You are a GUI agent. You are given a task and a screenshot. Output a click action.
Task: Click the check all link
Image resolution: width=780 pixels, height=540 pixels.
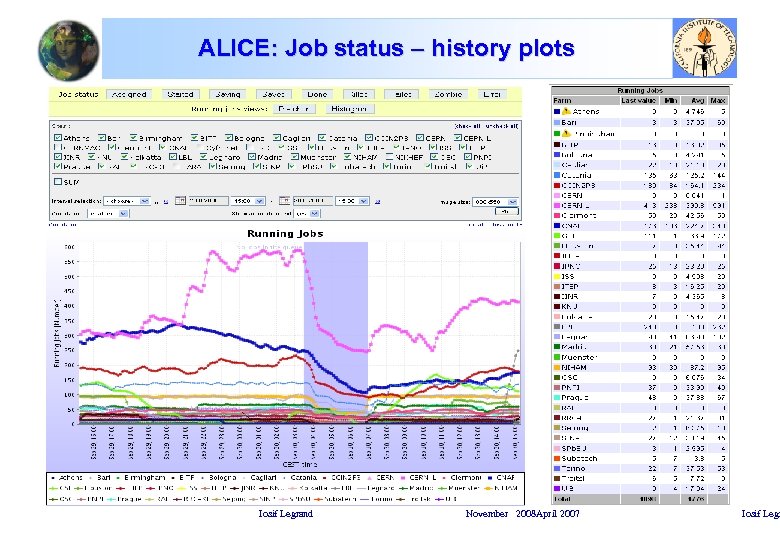click(x=468, y=126)
